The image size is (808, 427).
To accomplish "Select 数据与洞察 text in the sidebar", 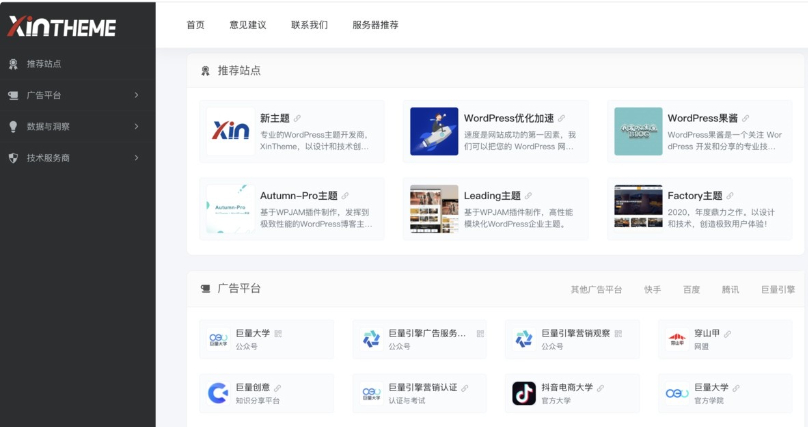I will 48,127.
